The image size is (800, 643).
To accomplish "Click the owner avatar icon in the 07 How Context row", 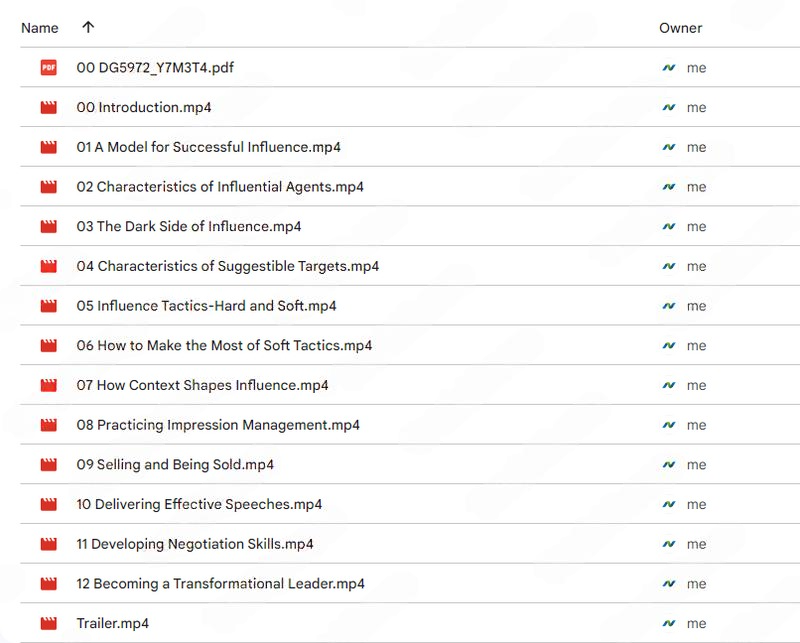I will [668, 385].
